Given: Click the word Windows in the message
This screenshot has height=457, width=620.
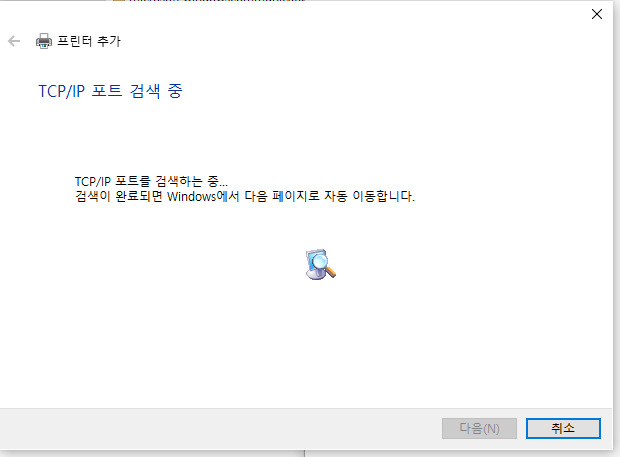Looking at the screenshot, I should coord(191,196).
